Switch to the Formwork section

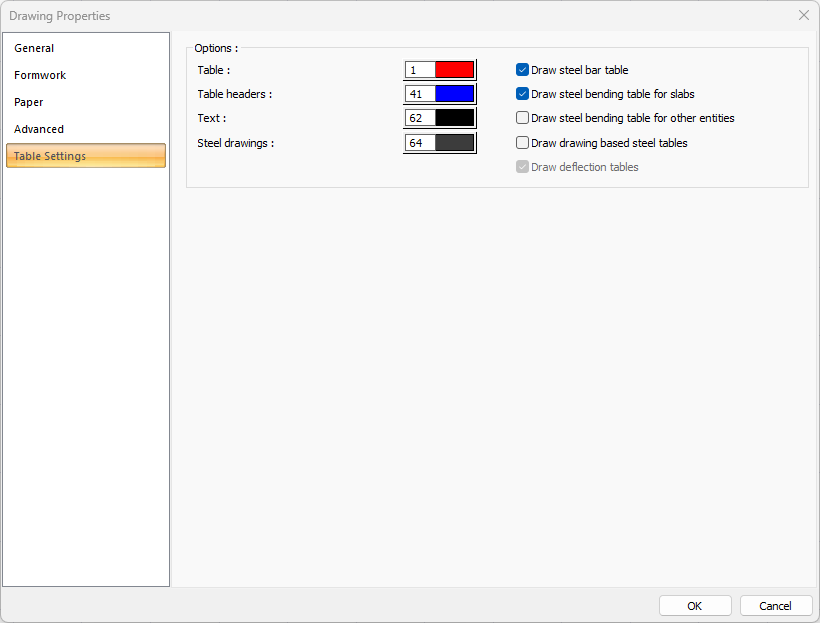(x=40, y=75)
